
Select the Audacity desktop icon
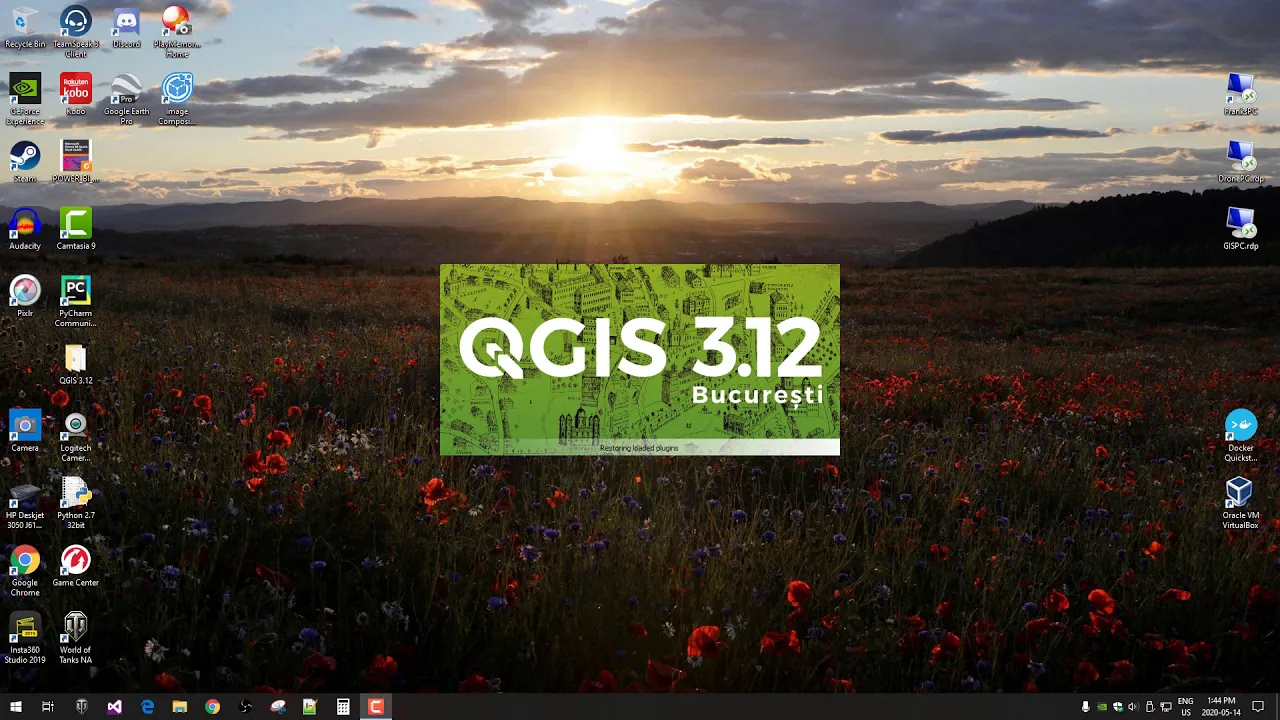point(25,229)
